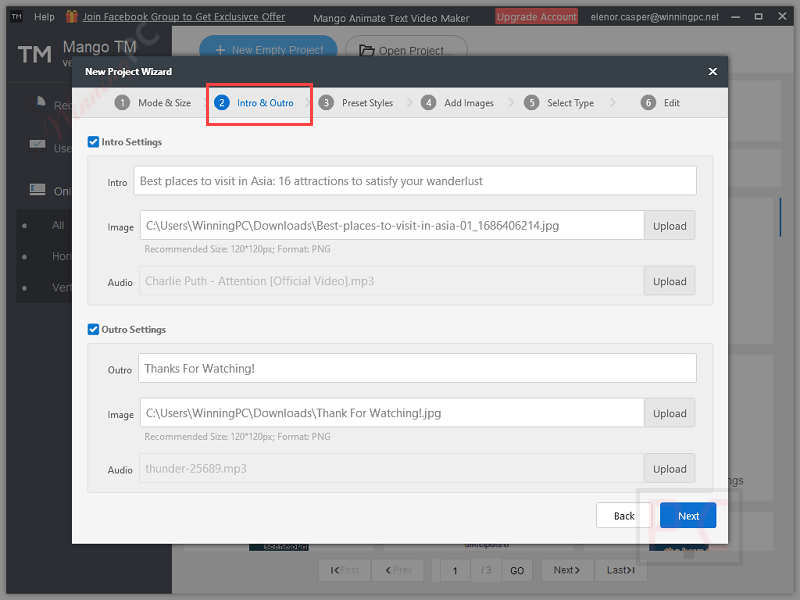Open the Help menu

coord(44,17)
